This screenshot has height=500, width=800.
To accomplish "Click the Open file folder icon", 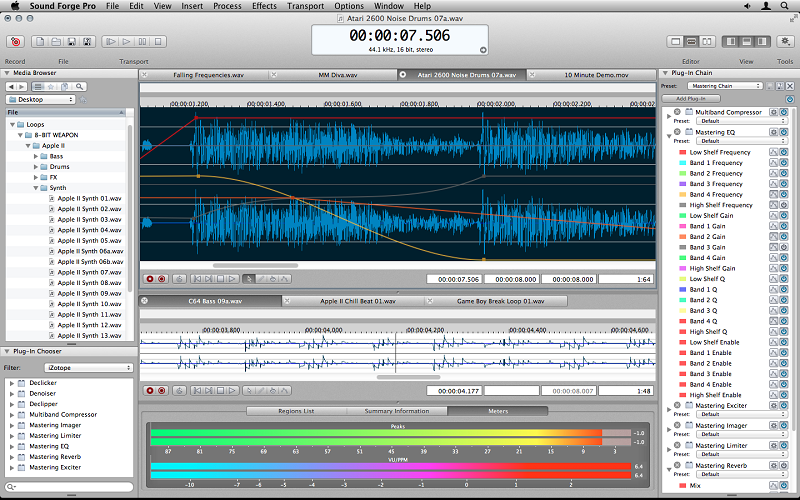I will (x=56, y=41).
